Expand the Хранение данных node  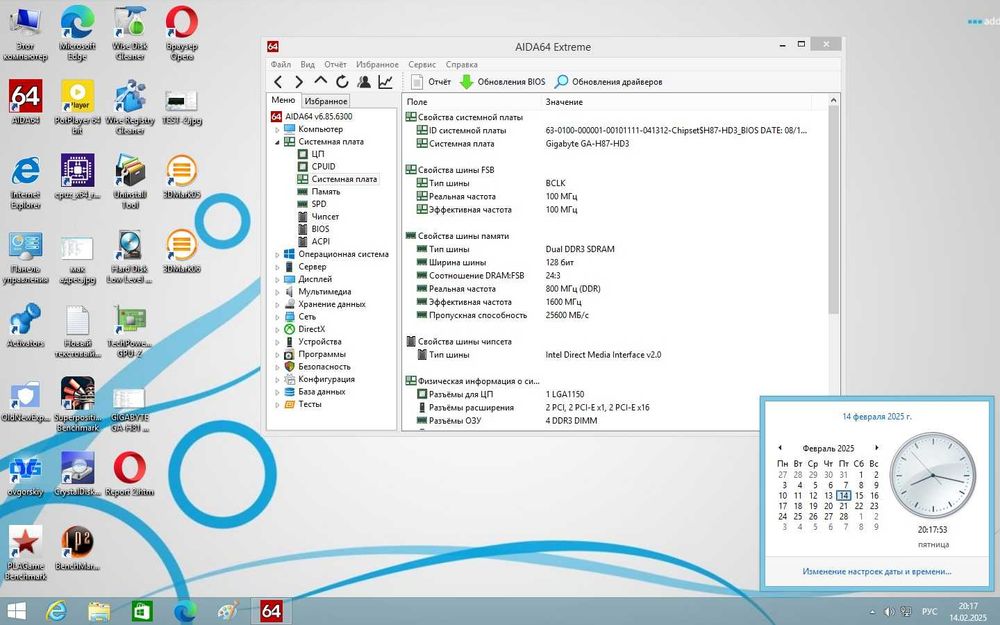click(277, 305)
